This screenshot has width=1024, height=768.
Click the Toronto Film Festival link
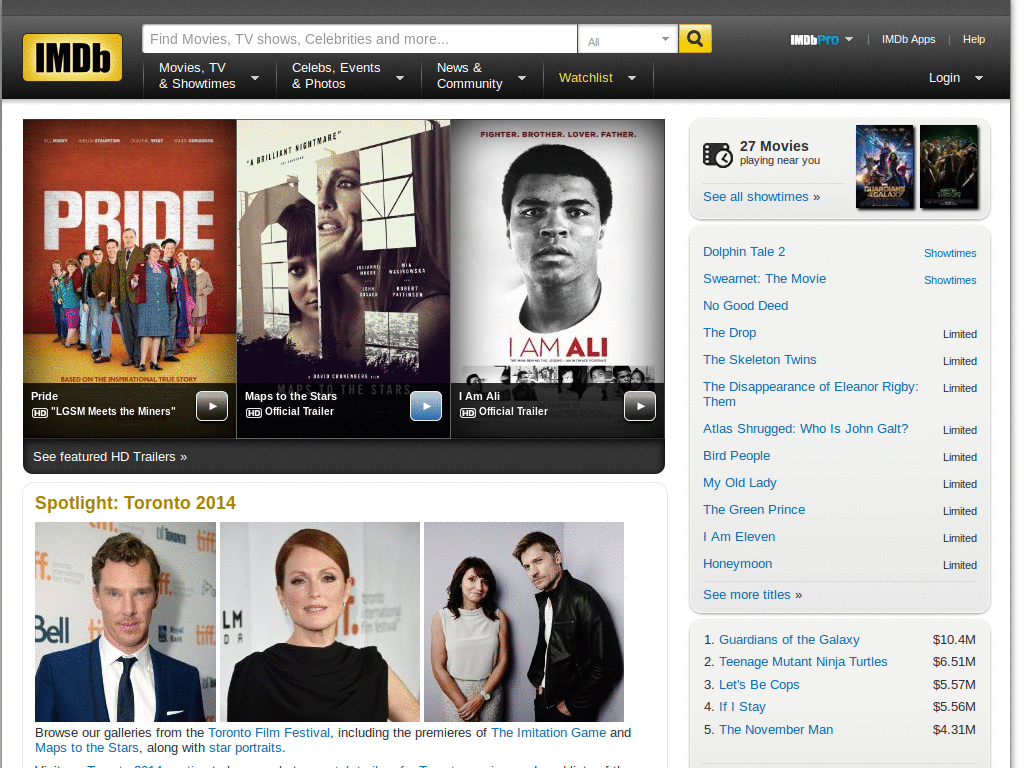(269, 733)
